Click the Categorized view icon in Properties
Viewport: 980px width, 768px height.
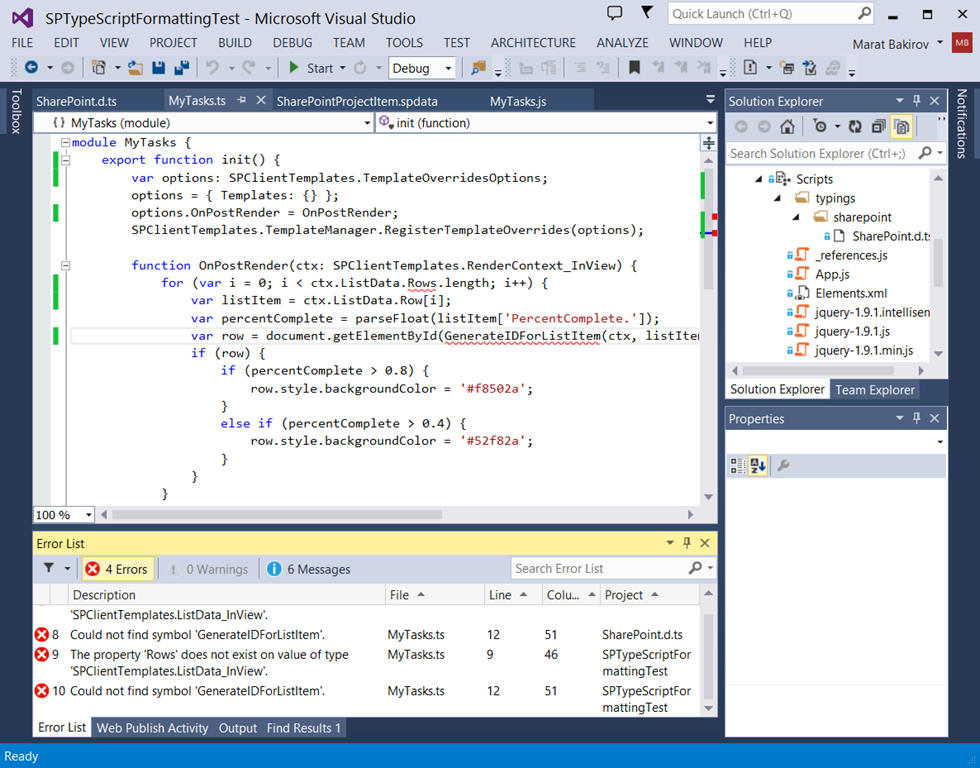pos(738,466)
